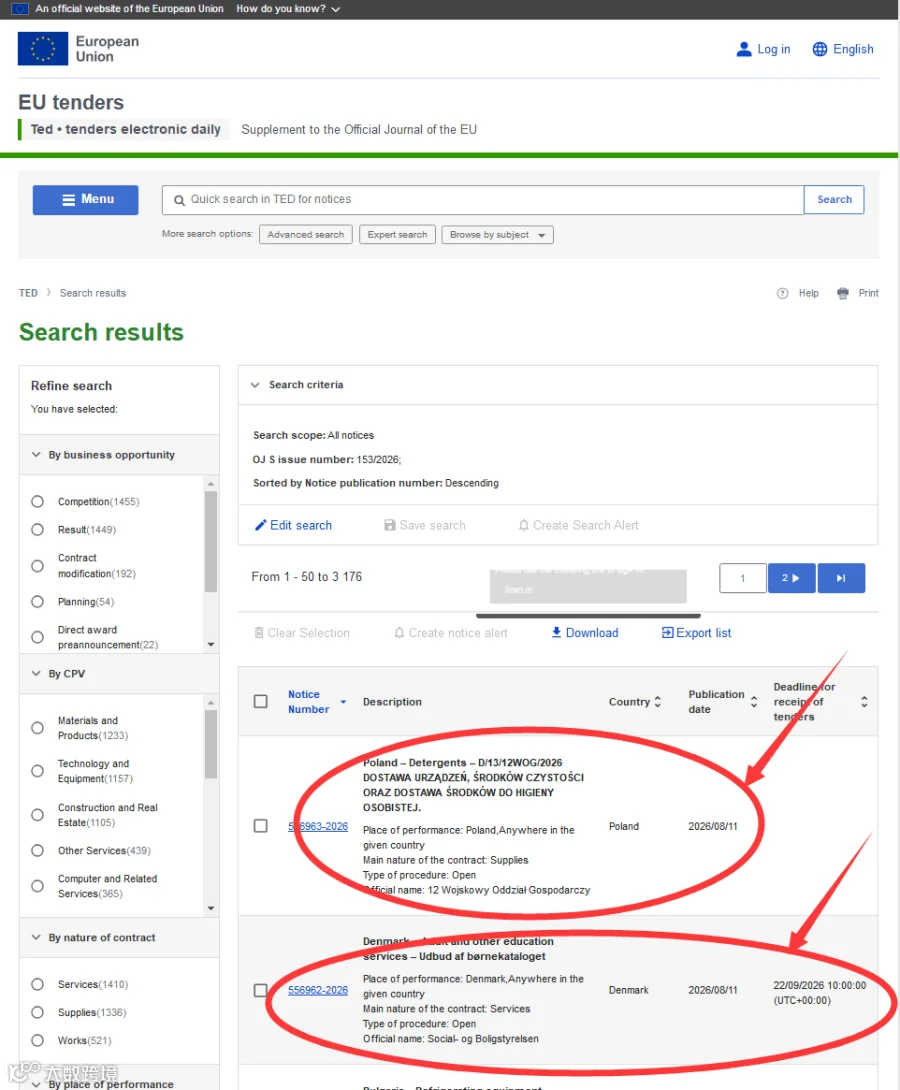This screenshot has width=900, height=1090.
Task: Sort by Publication date arrows
Action: pos(753,702)
